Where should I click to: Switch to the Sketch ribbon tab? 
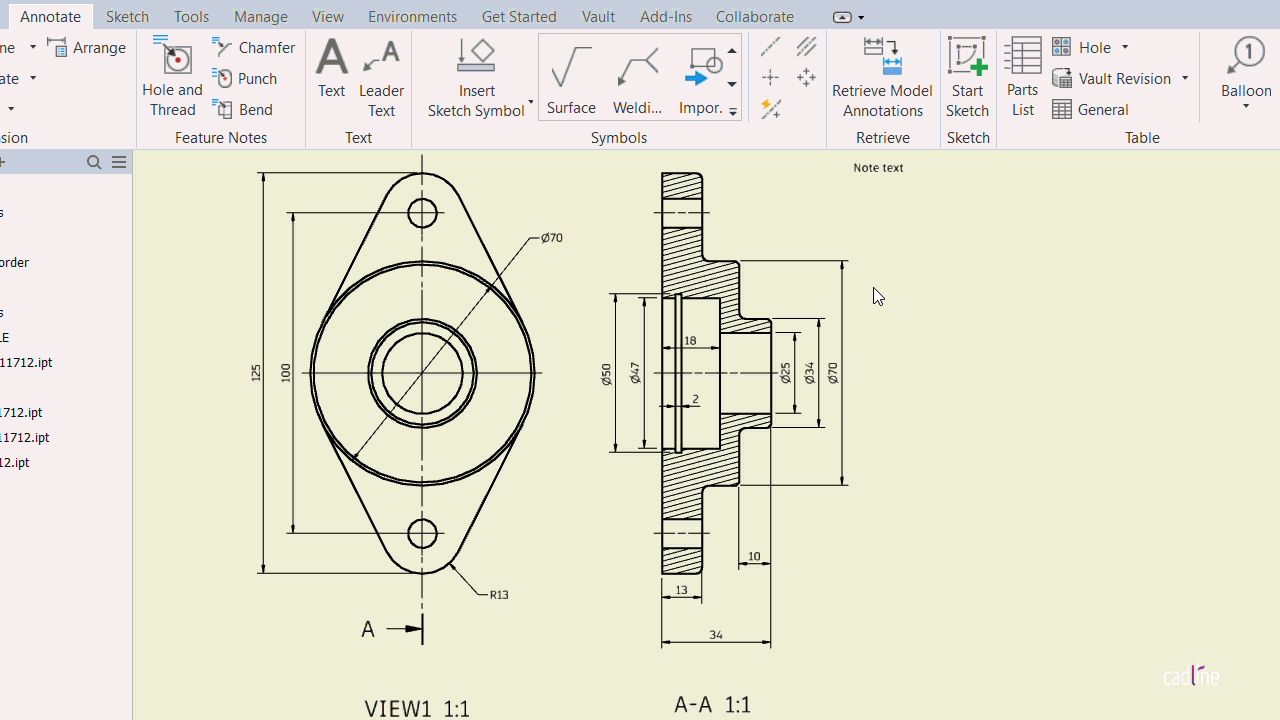127,16
